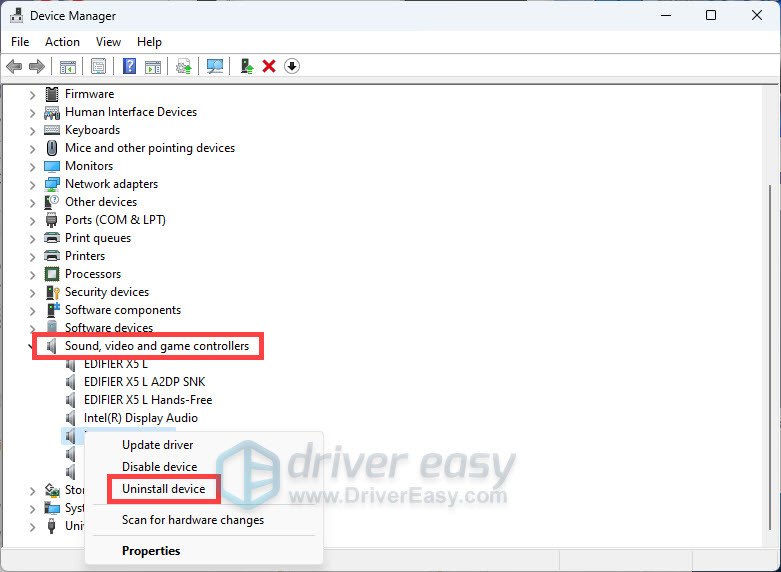Select Update driver in the context menu
The height and width of the screenshot is (572, 781).
click(x=157, y=445)
